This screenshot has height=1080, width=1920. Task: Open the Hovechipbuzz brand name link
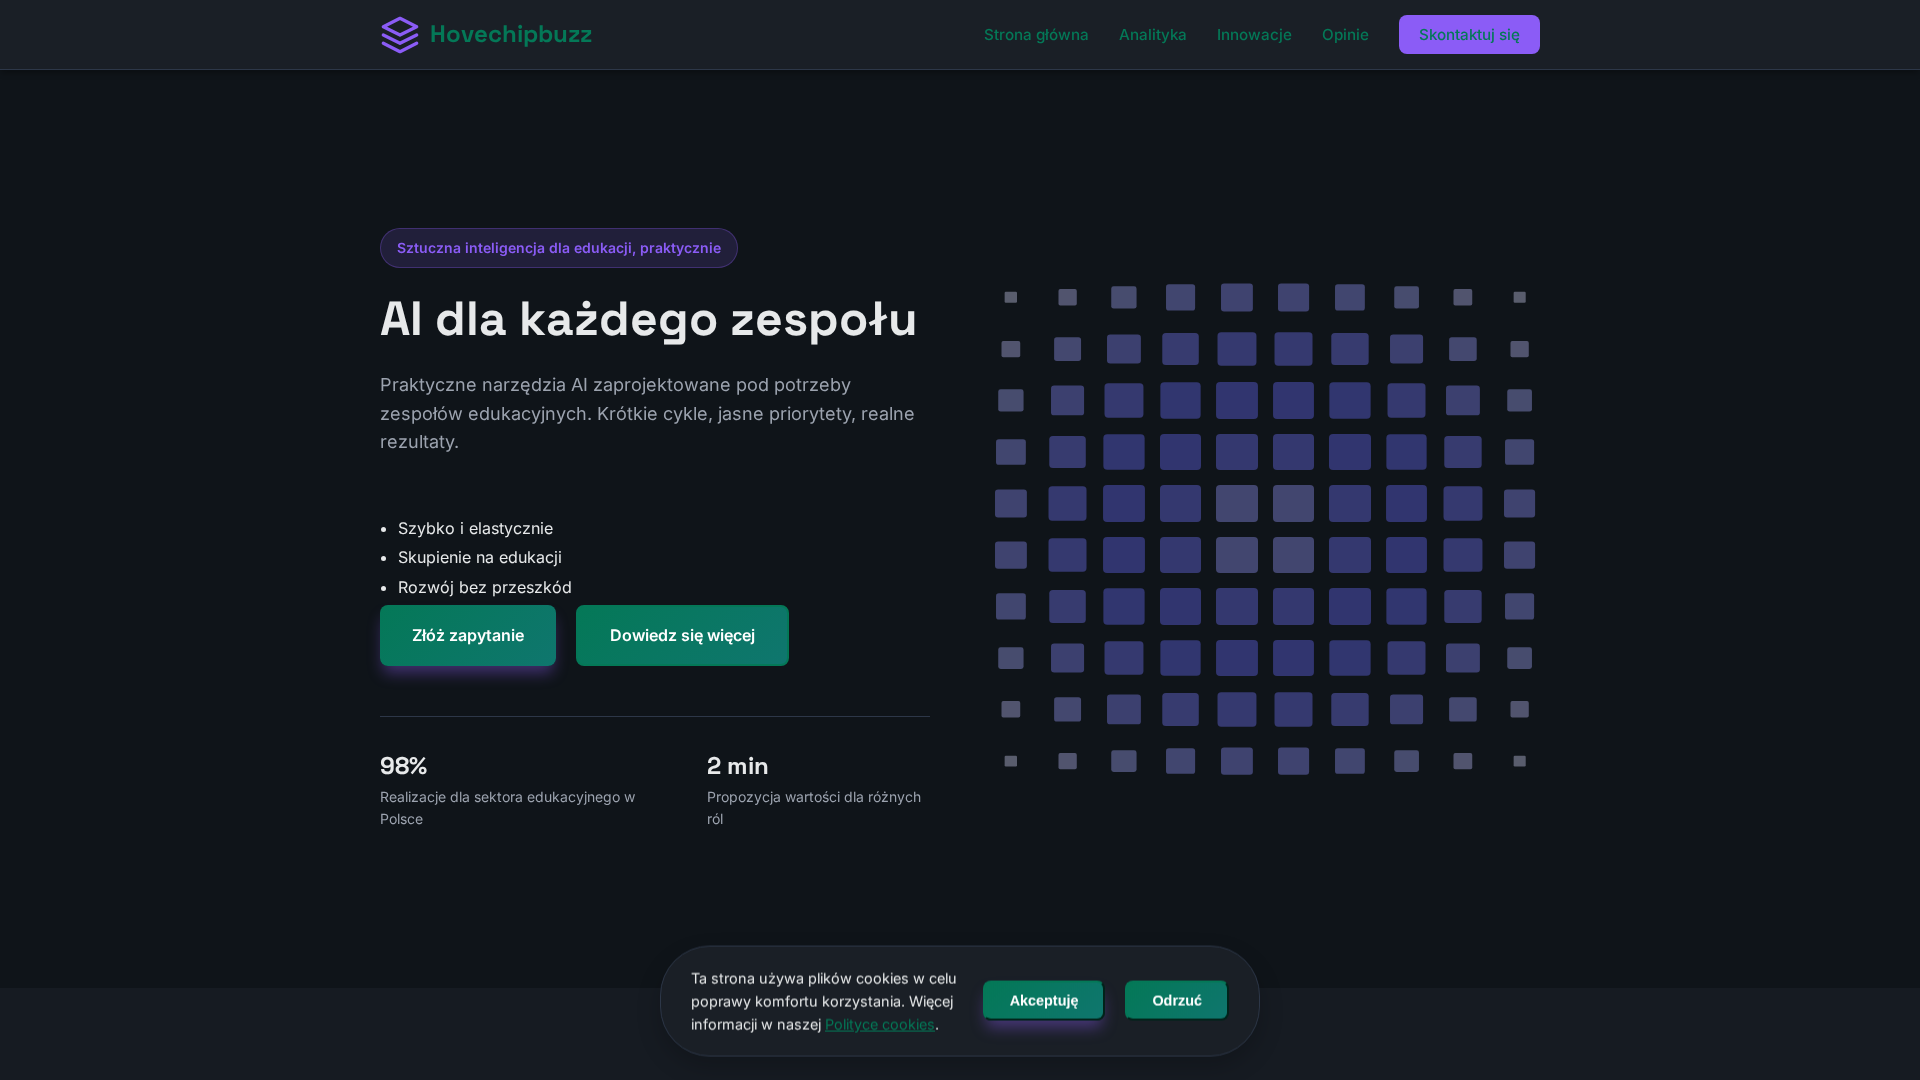point(511,35)
